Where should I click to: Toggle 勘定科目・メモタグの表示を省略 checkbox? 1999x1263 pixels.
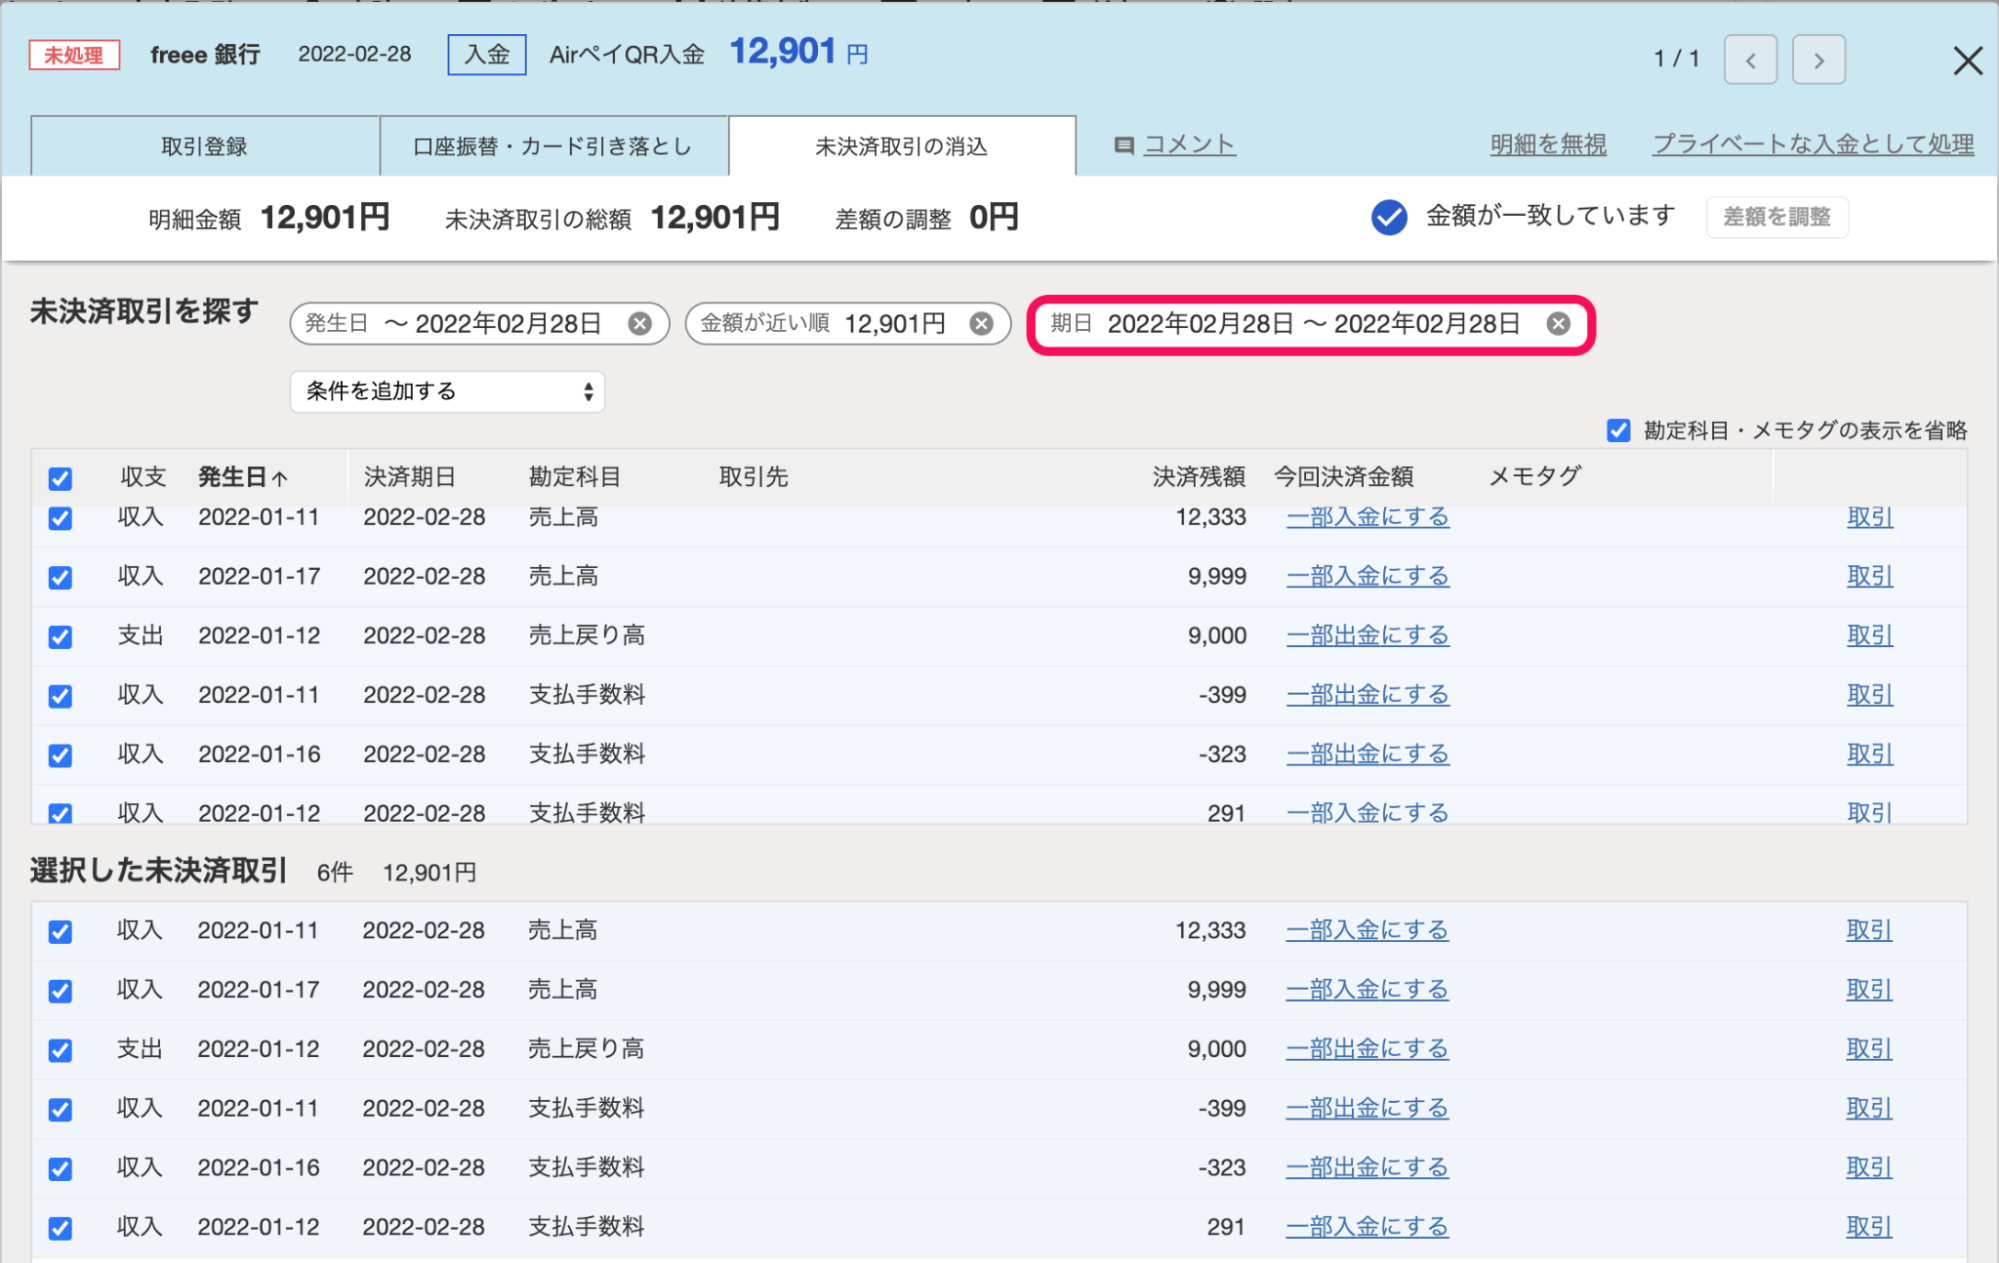[1618, 431]
